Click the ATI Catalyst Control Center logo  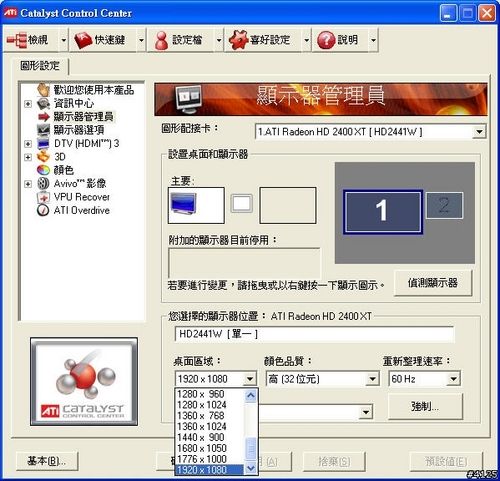tap(84, 381)
